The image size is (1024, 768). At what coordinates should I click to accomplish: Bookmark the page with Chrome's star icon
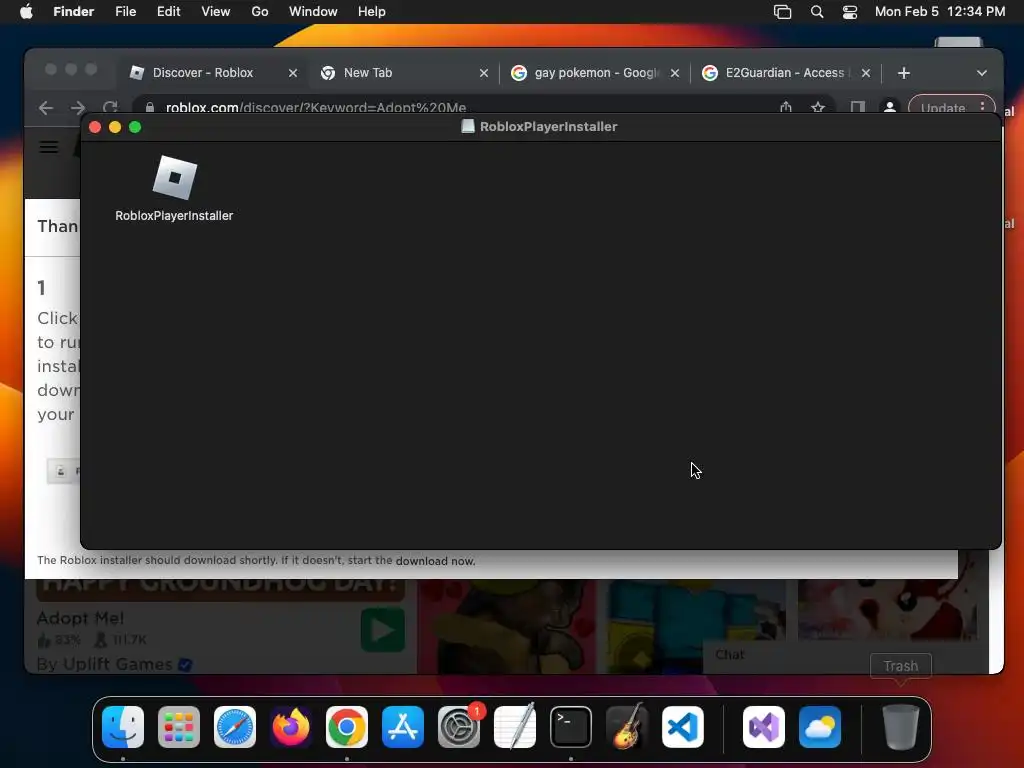coord(818,108)
